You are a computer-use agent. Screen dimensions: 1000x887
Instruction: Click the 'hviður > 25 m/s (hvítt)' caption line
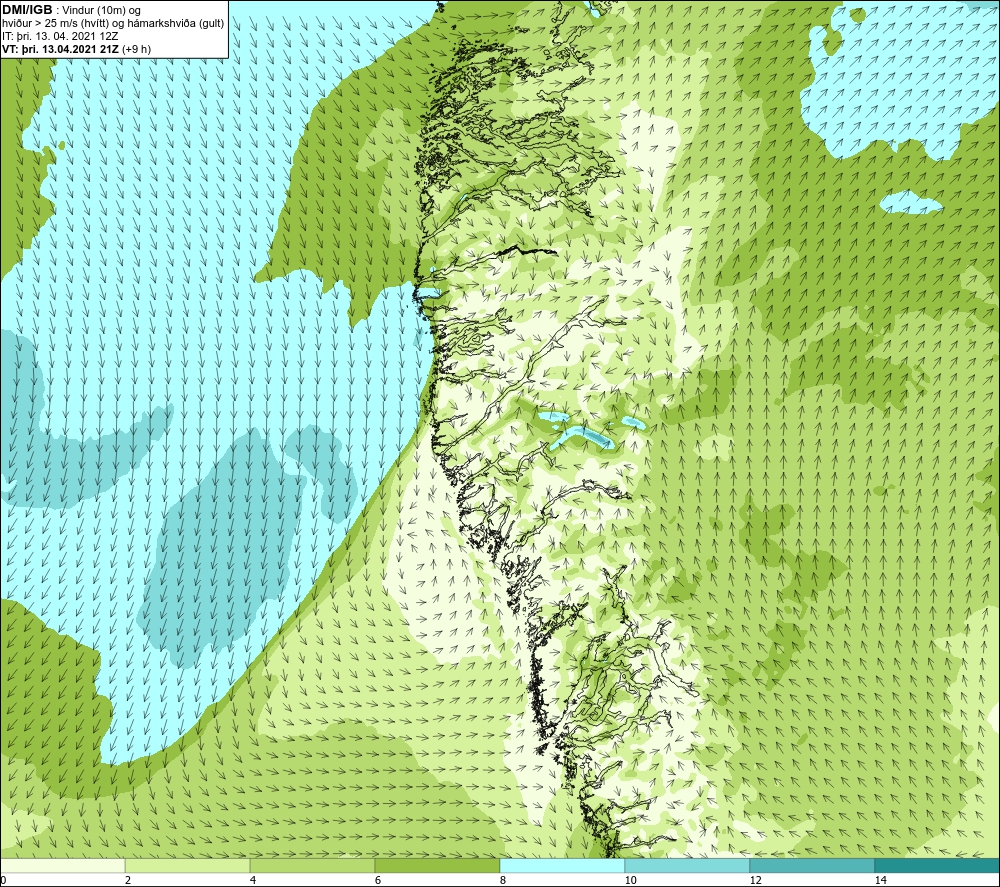click(114, 24)
